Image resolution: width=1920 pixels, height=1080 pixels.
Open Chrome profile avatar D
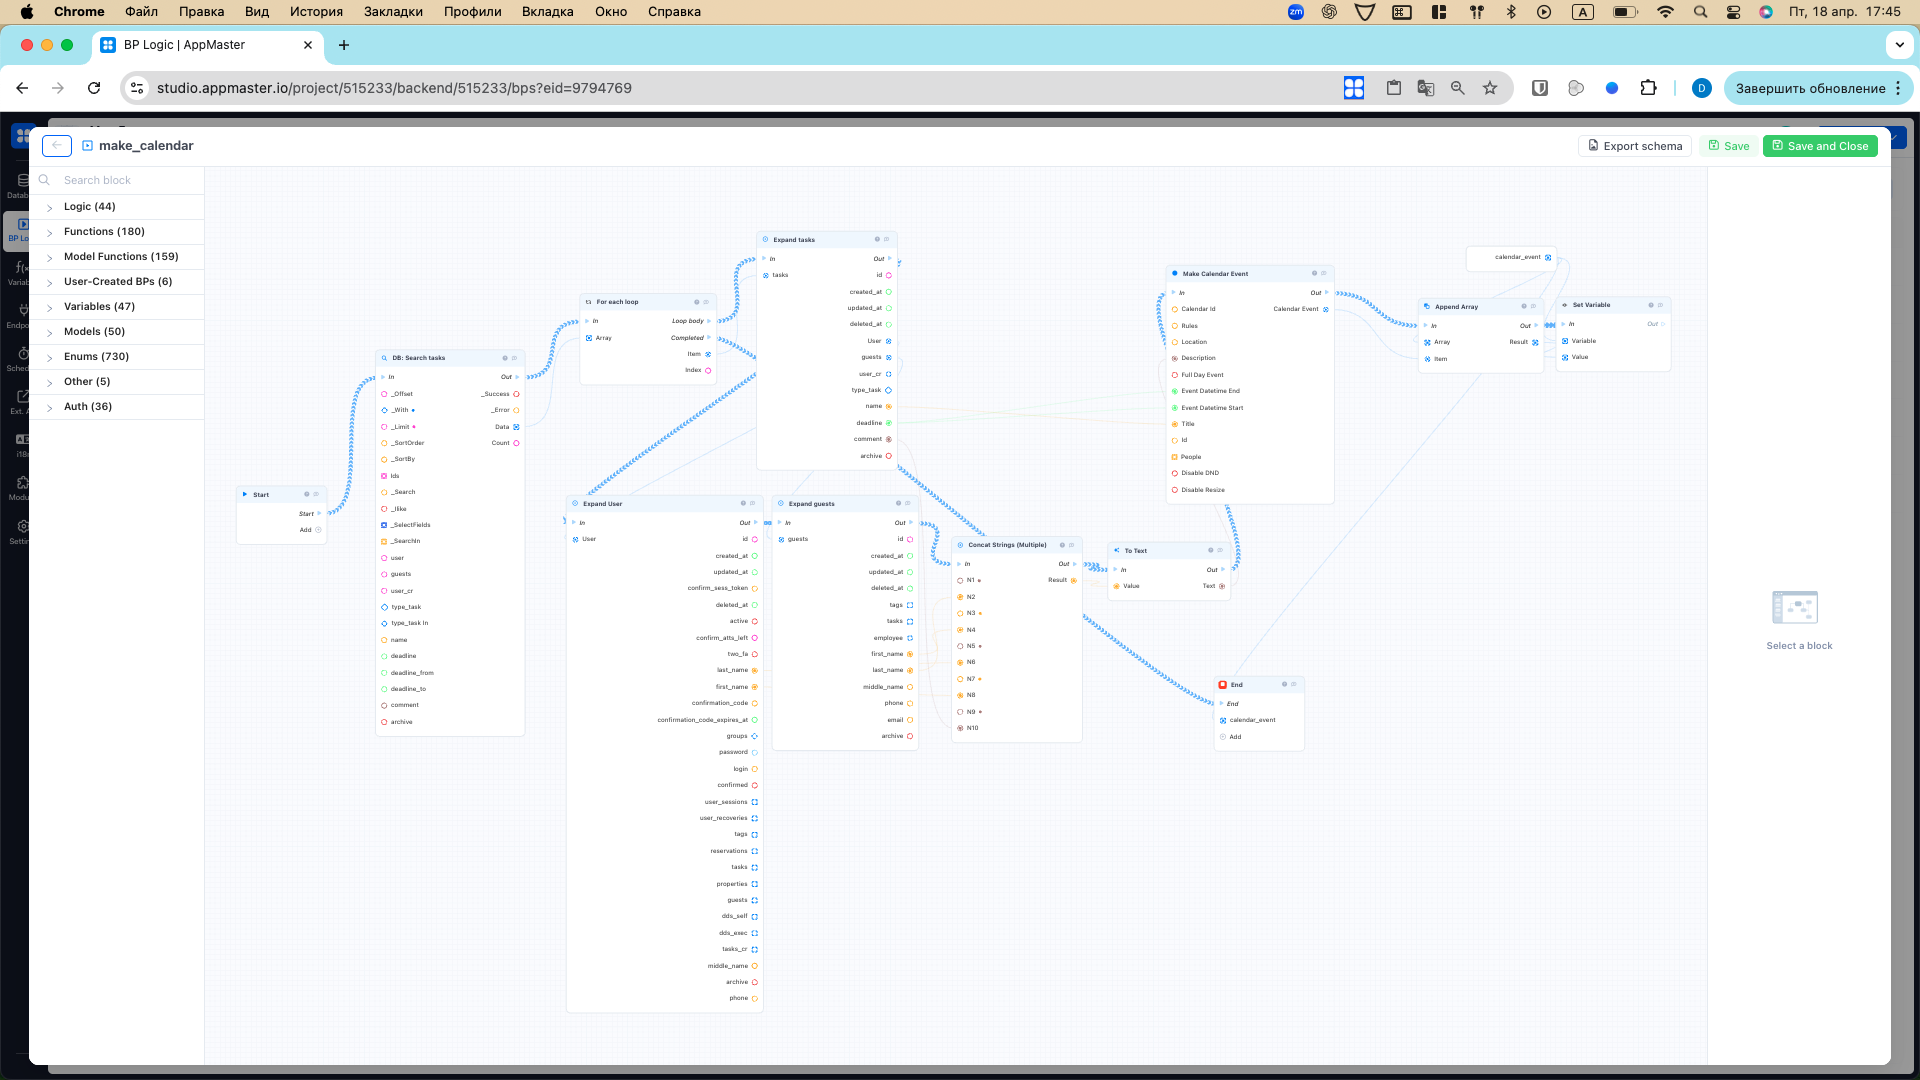coord(1701,88)
